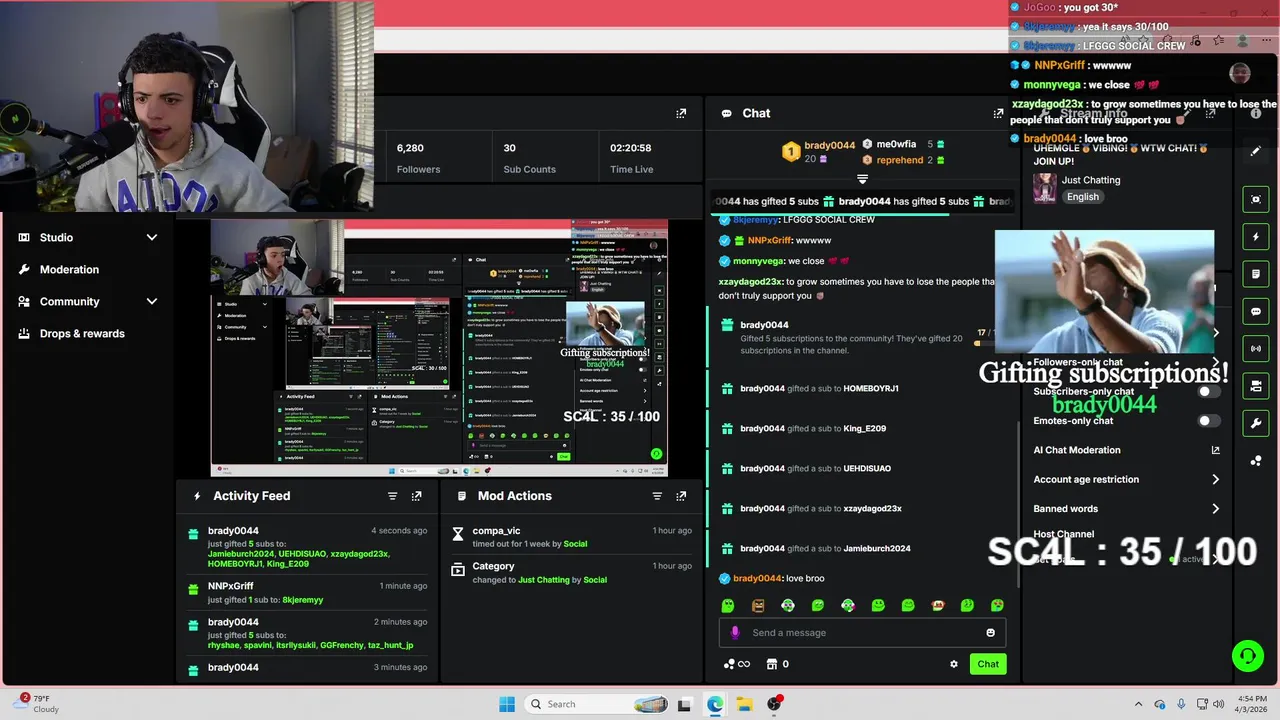Screen dimensions: 1280x720
Task: Pop out the Mod Actions panel
Action: 681,496
